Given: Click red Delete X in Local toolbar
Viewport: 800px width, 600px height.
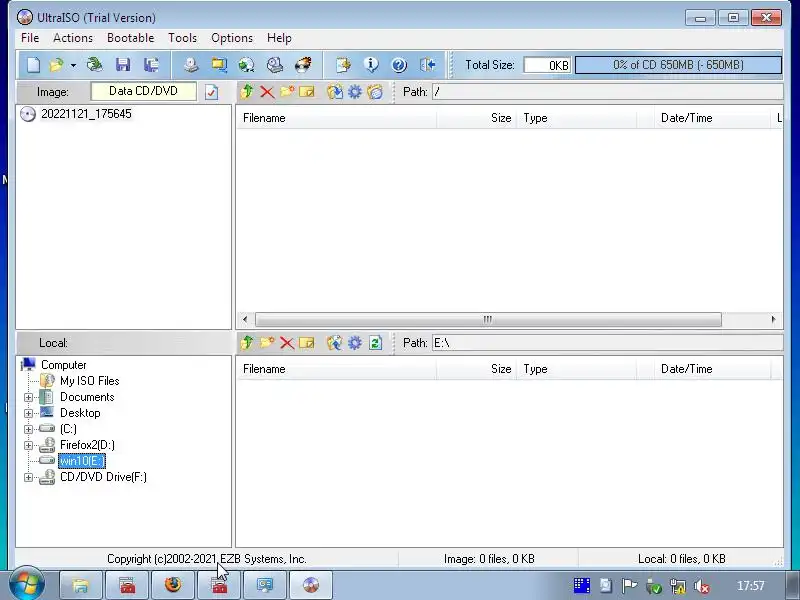Looking at the screenshot, I should coord(287,343).
